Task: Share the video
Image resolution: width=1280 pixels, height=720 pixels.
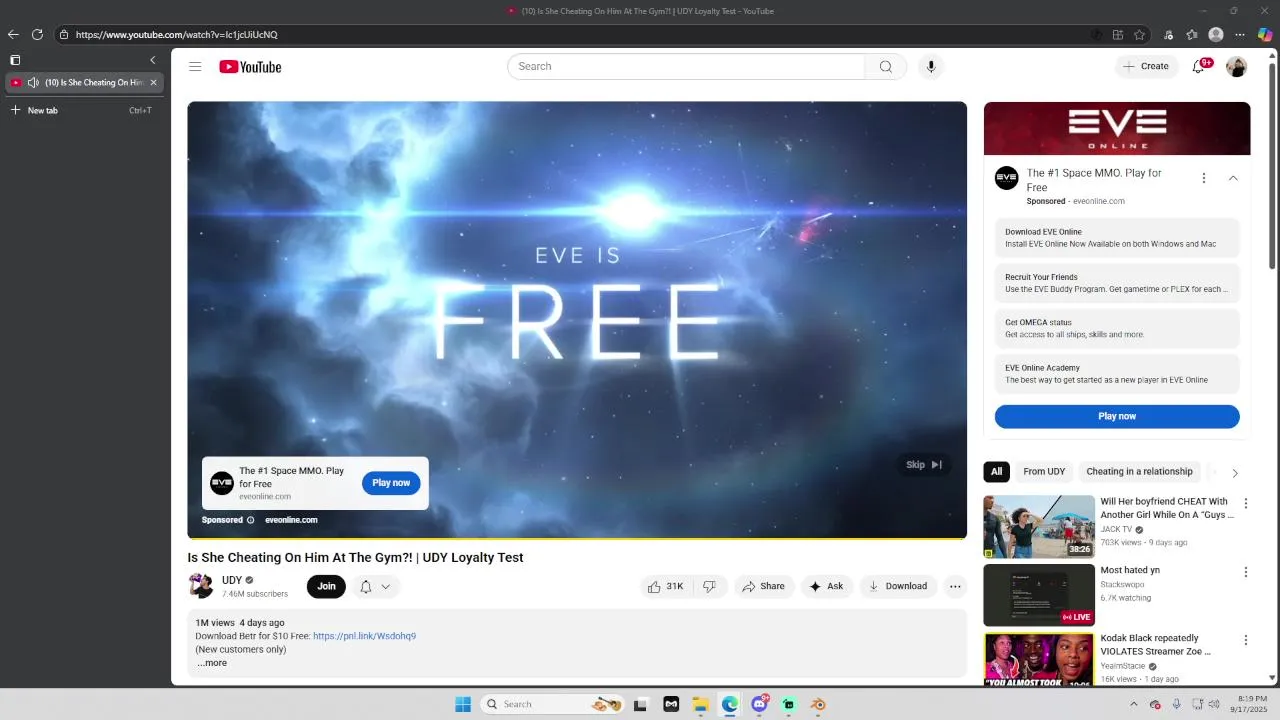Action: (763, 586)
